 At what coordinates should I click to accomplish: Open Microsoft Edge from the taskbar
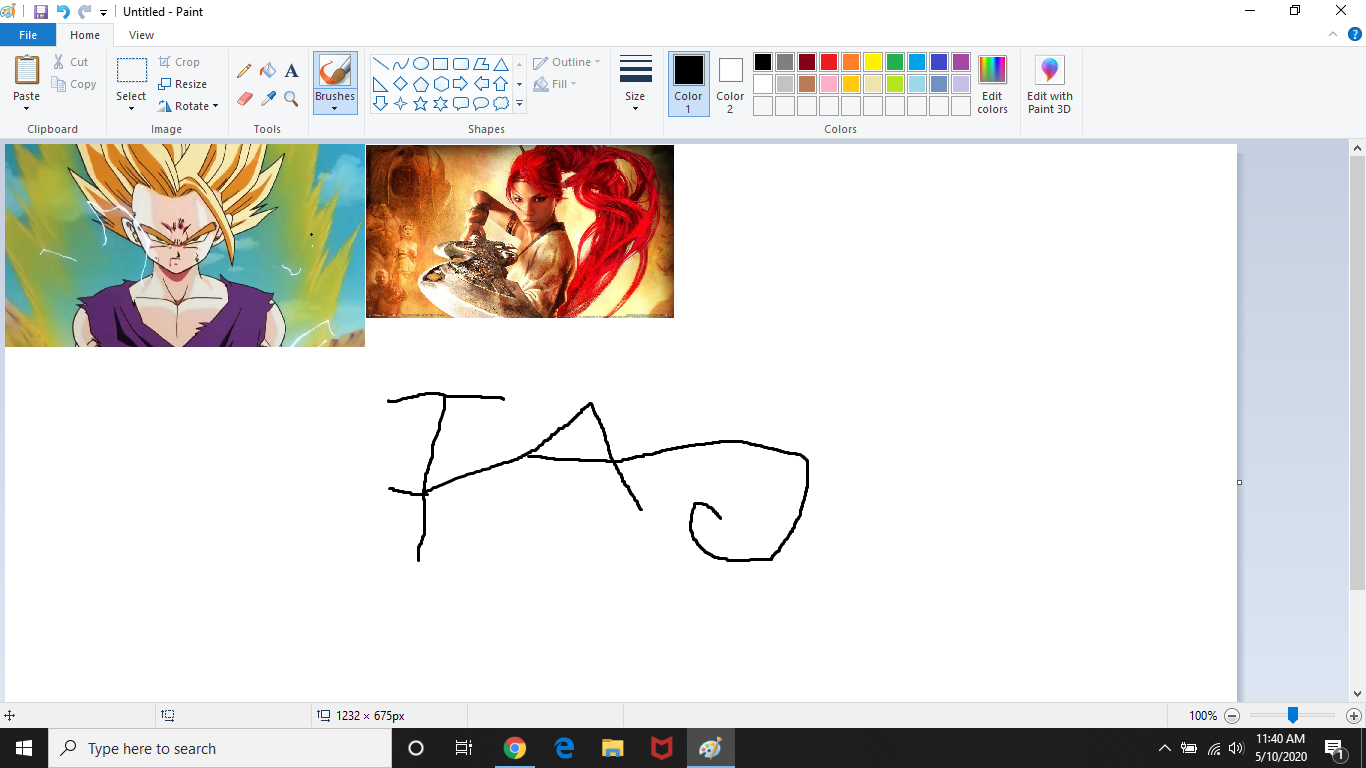pyautogui.click(x=564, y=748)
